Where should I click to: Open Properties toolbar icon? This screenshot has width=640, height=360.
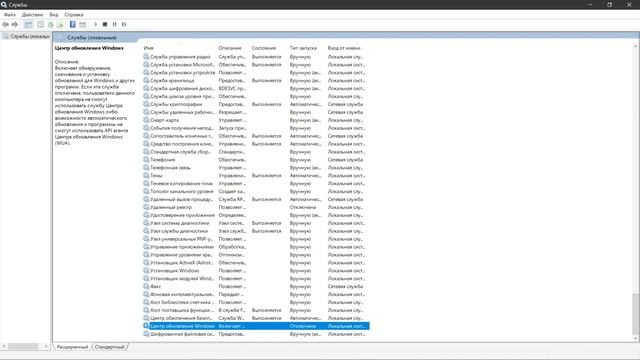point(40,24)
